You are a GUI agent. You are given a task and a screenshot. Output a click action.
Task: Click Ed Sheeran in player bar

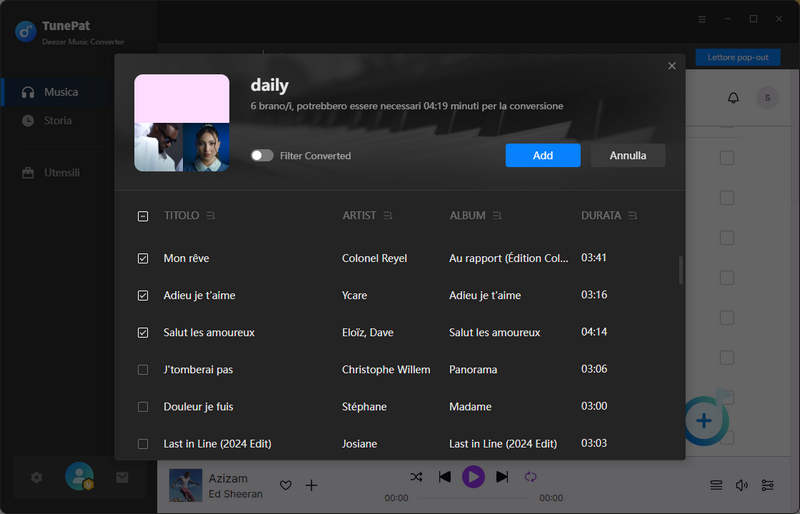point(235,494)
